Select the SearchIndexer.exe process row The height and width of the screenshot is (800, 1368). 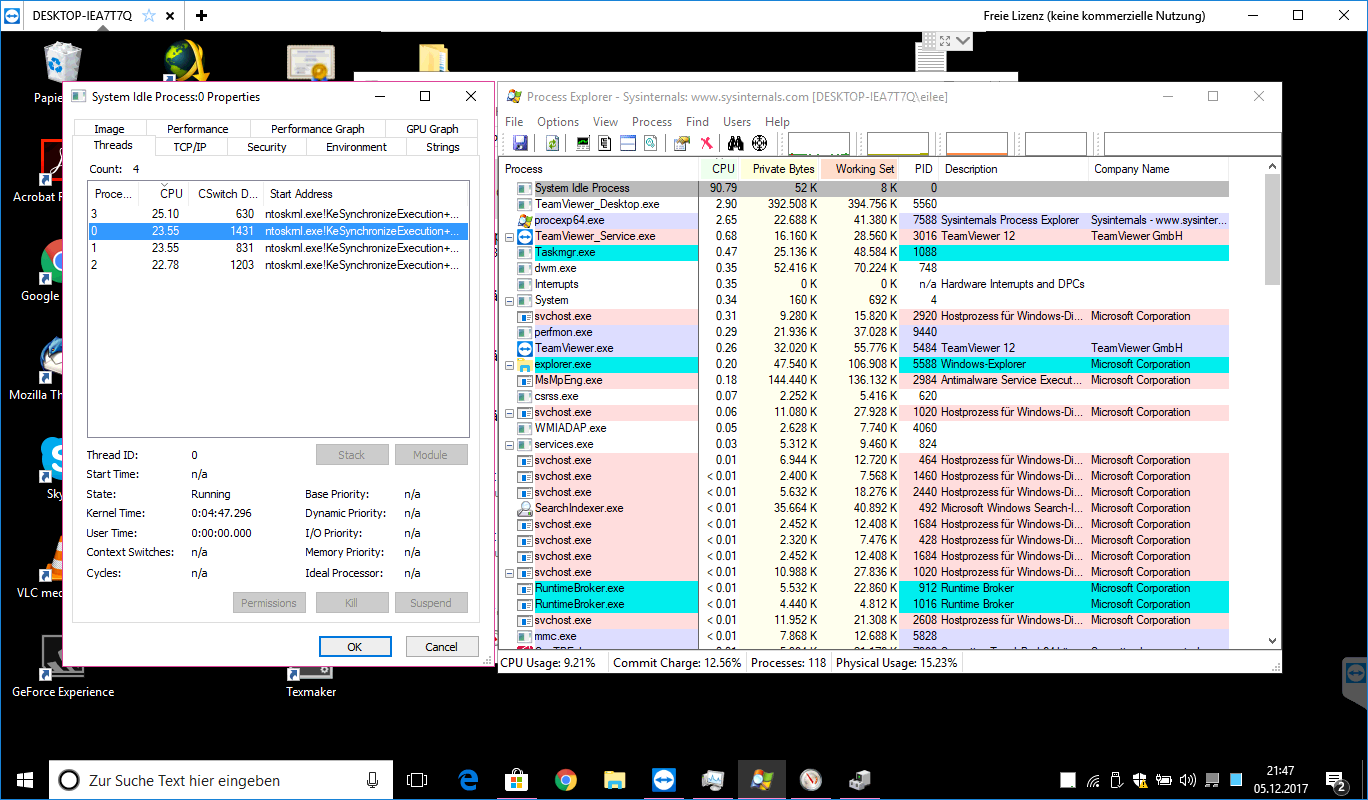tap(864, 508)
